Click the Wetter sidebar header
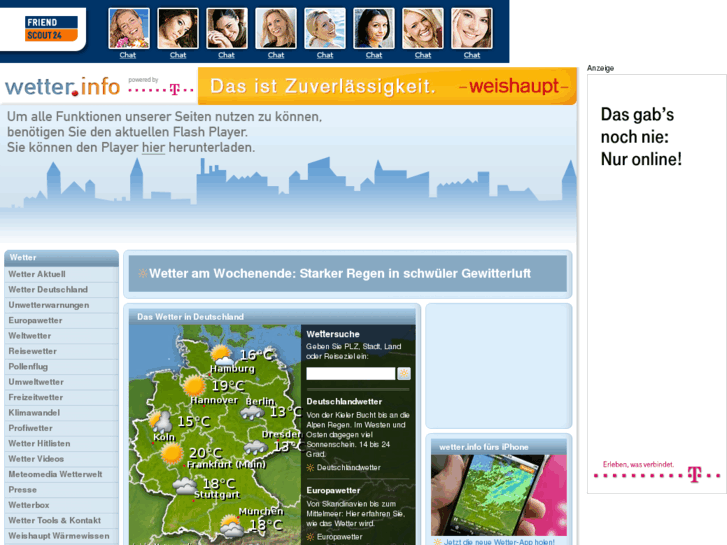The image size is (727, 545). (x=61, y=258)
